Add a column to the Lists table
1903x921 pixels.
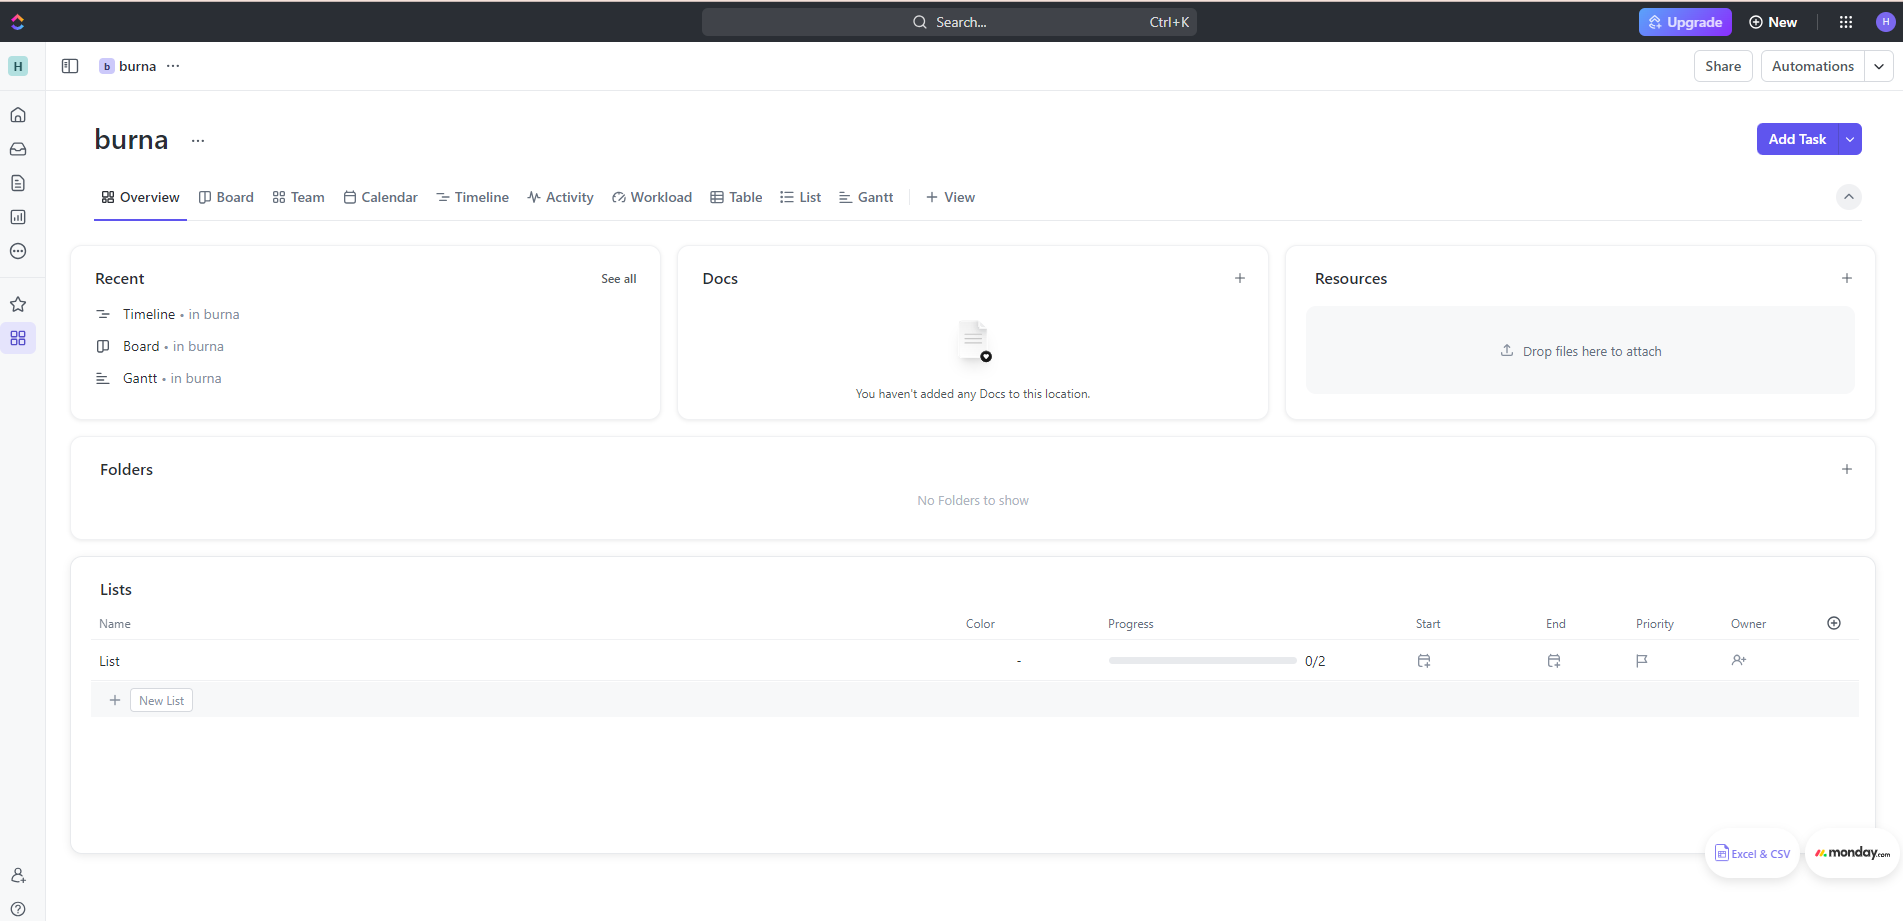[x=1834, y=623]
